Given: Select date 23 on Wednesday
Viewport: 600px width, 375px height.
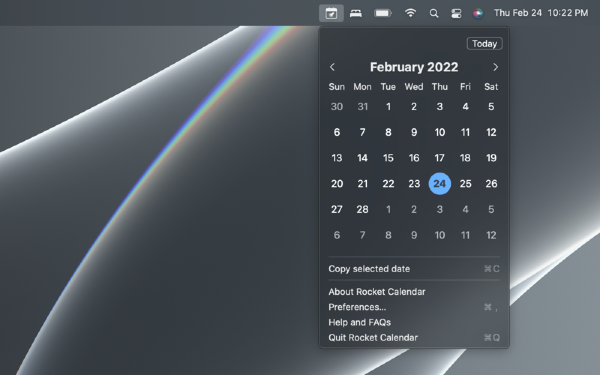Looking at the screenshot, I should coord(414,184).
